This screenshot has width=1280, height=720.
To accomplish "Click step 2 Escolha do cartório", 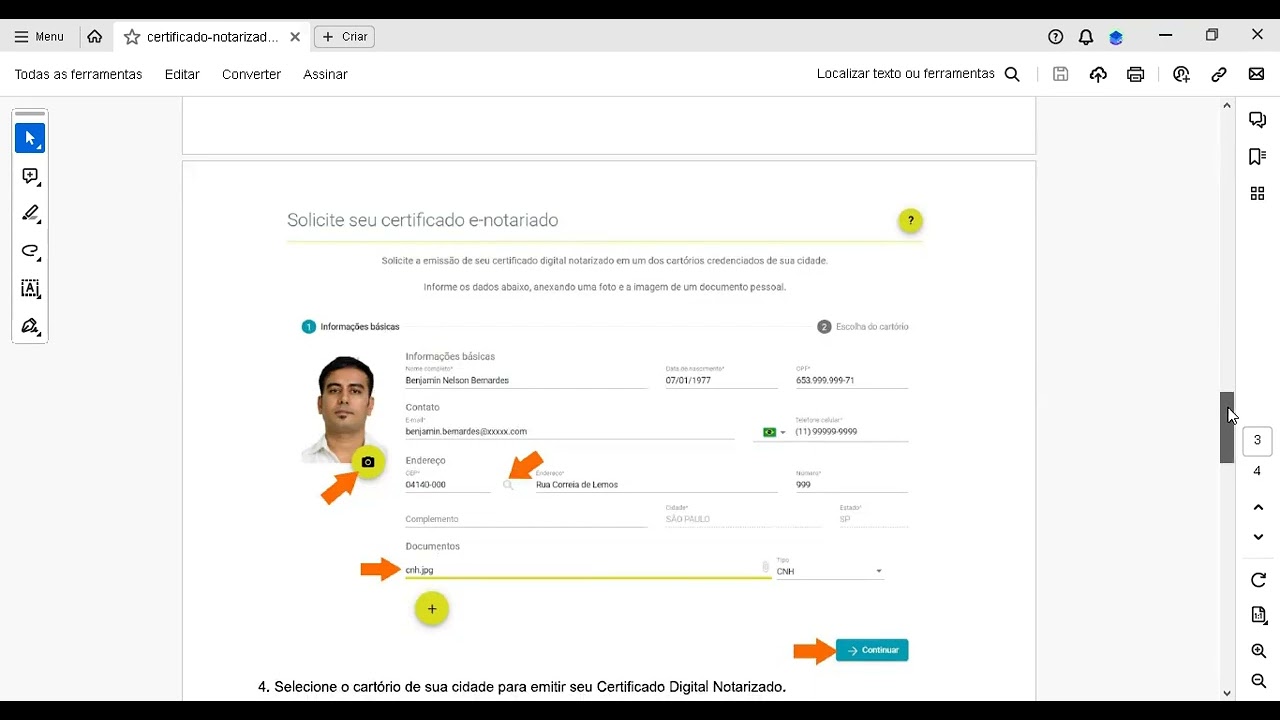I will tap(863, 327).
